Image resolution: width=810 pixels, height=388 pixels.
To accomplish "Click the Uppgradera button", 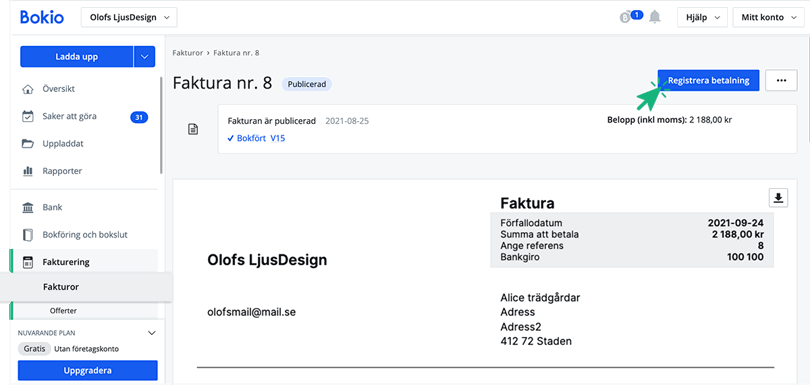I will point(88,371).
